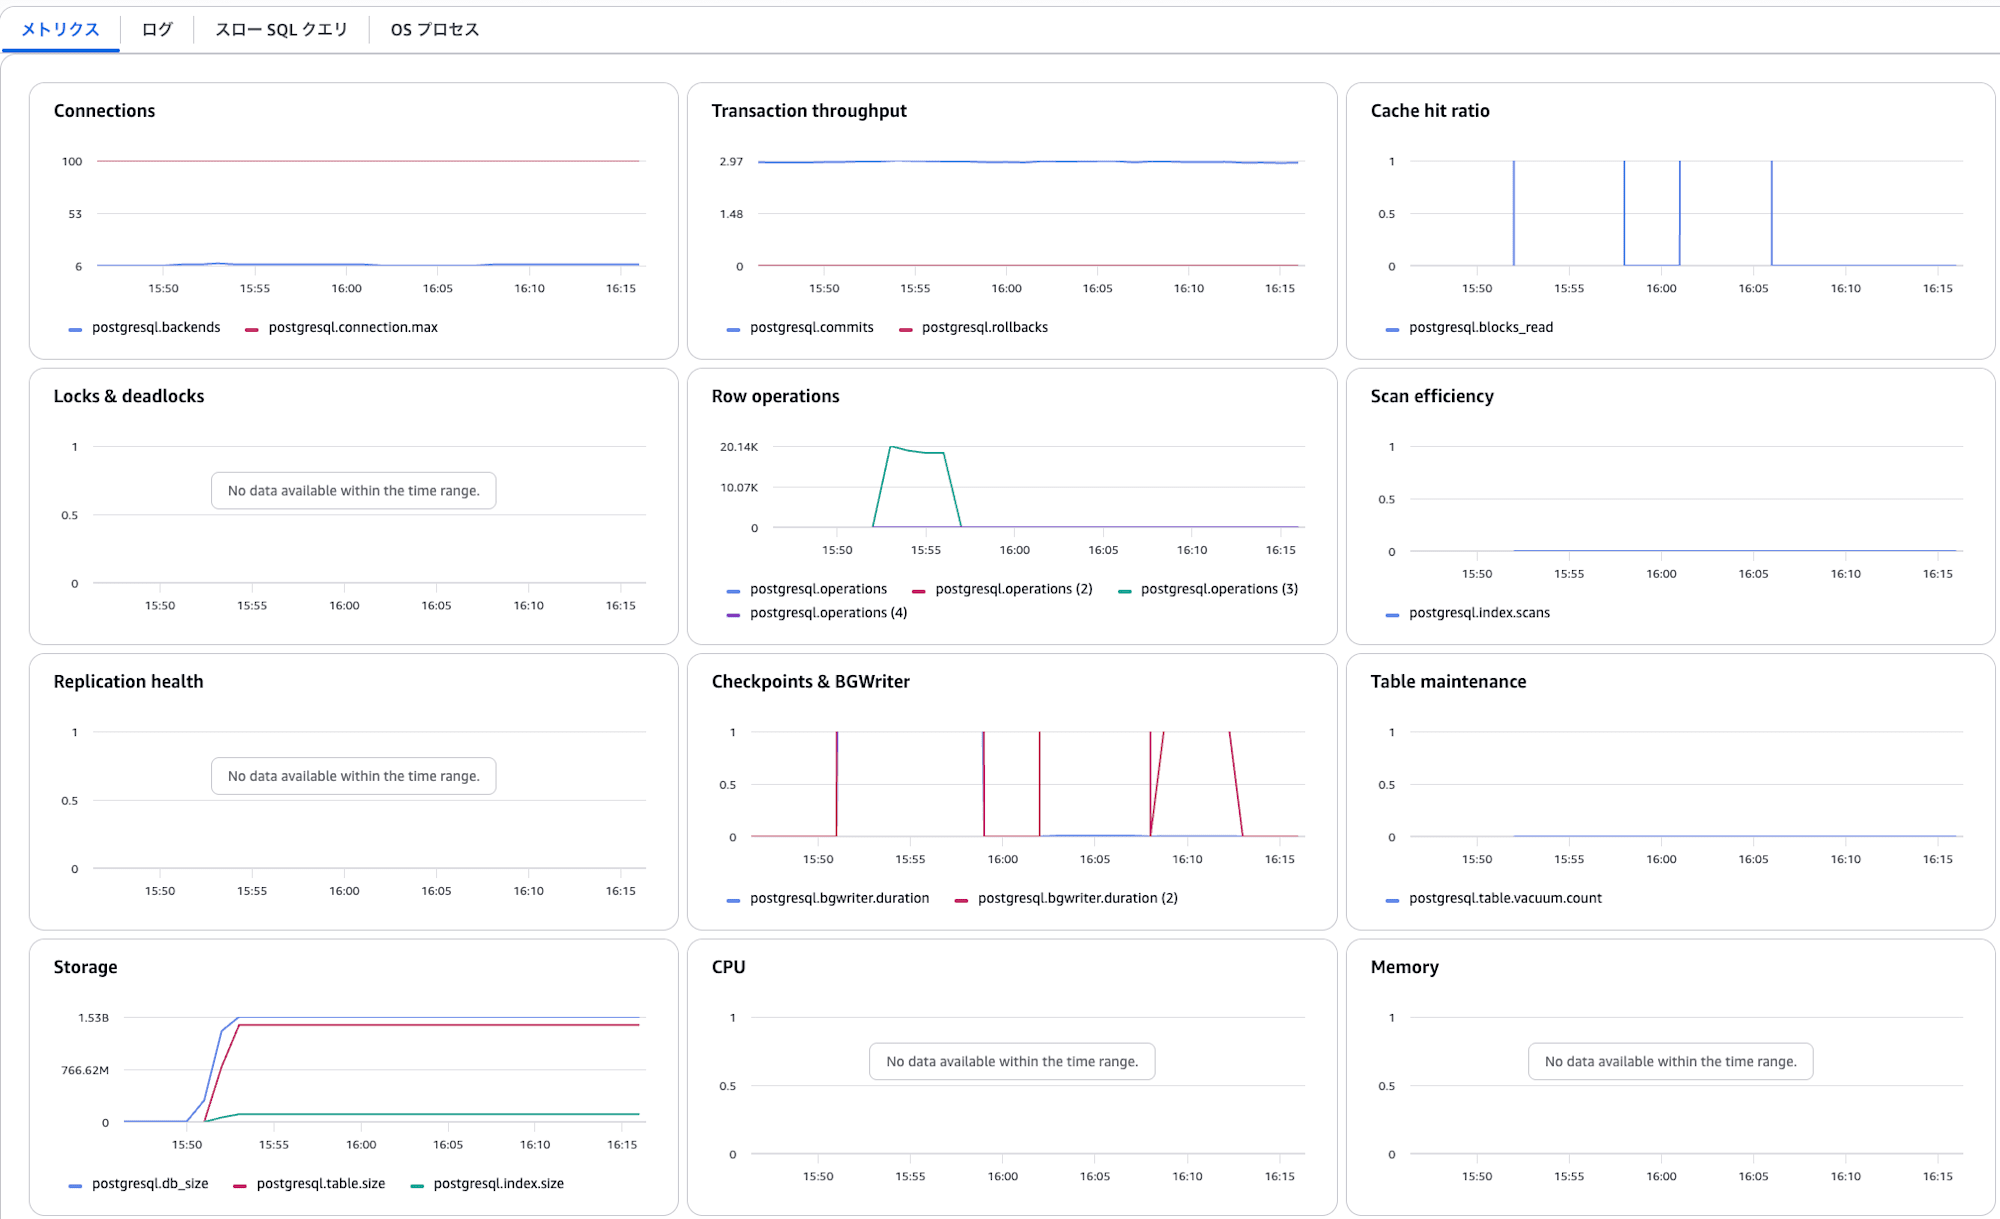The width and height of the screenshot is (2000, 1219).
Task: Click the no-data message in Replication health
Action: 354,776
